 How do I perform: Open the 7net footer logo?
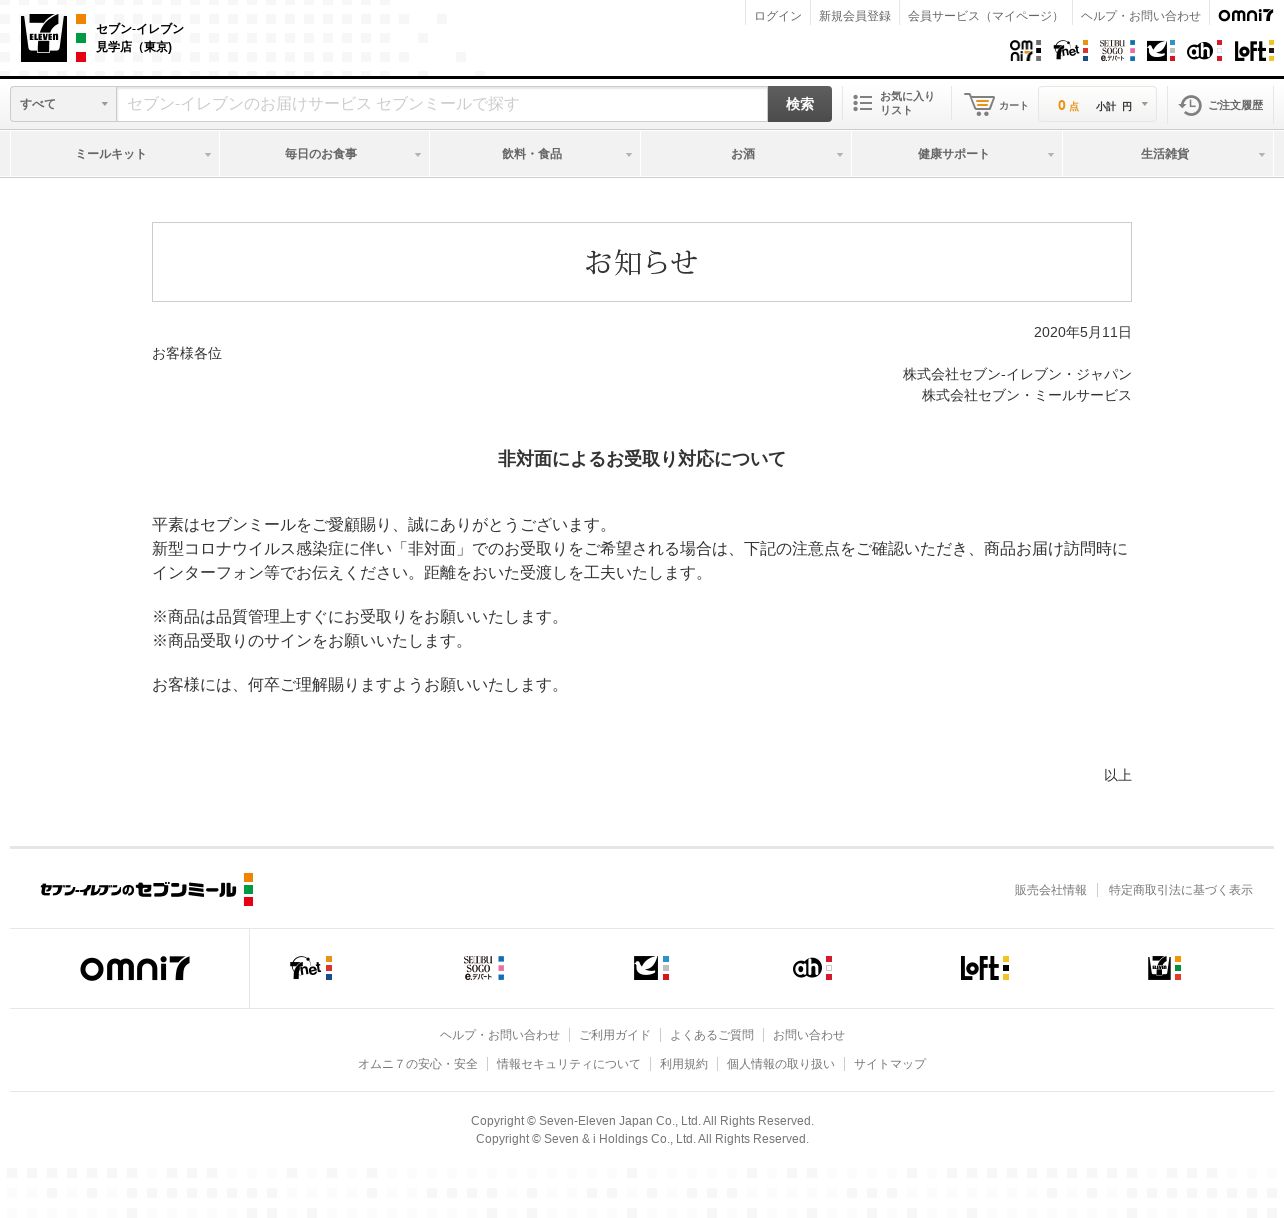click(311, 968)
